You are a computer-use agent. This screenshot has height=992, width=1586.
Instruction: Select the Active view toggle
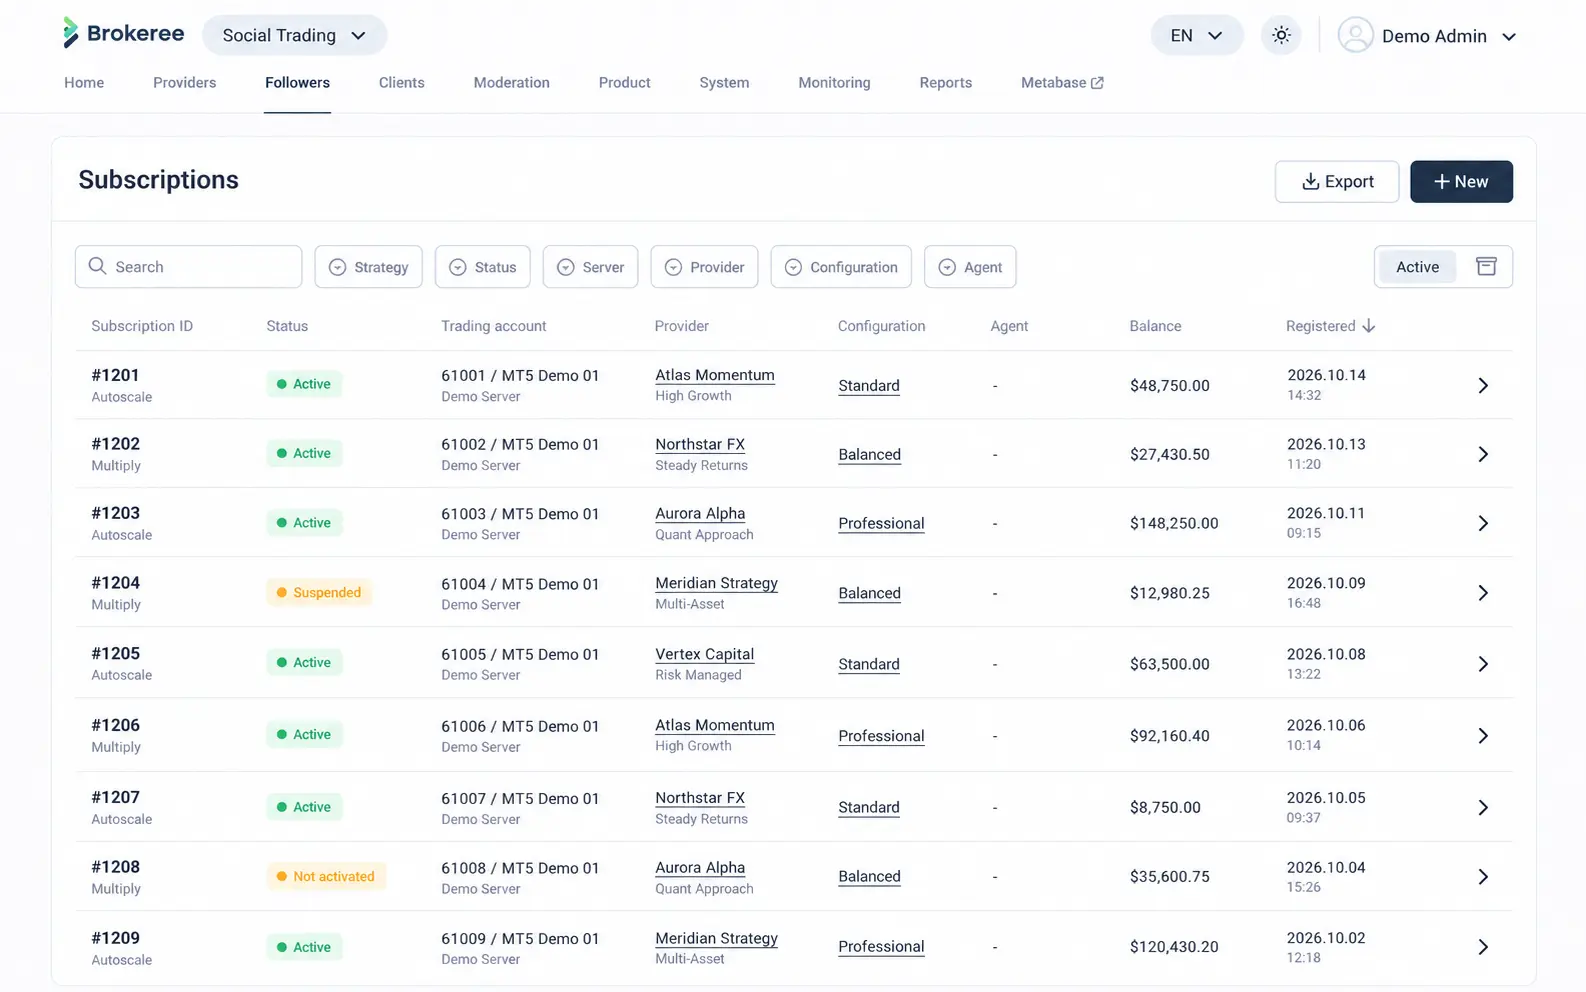click(x=1417, y=267)
